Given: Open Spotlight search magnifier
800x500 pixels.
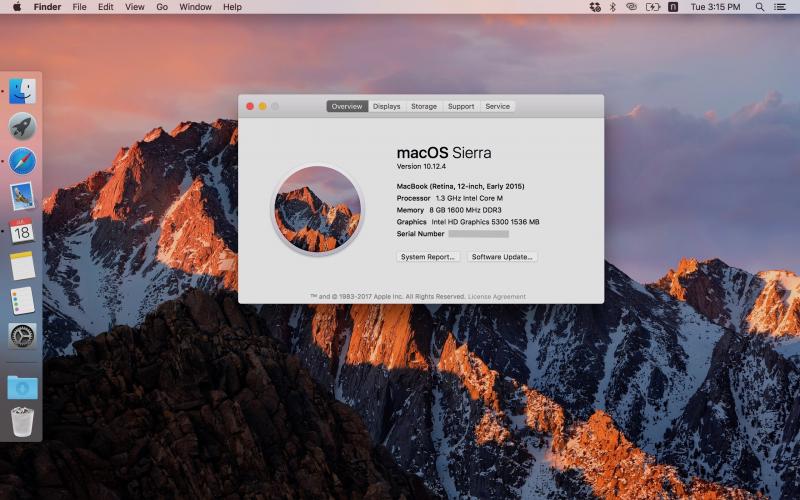Looking at the screenshot, I should coord(760,7).
